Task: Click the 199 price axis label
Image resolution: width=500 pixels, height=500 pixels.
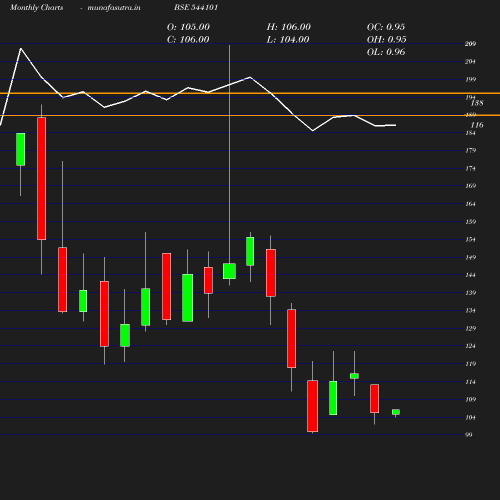Action: pos(470,79)
